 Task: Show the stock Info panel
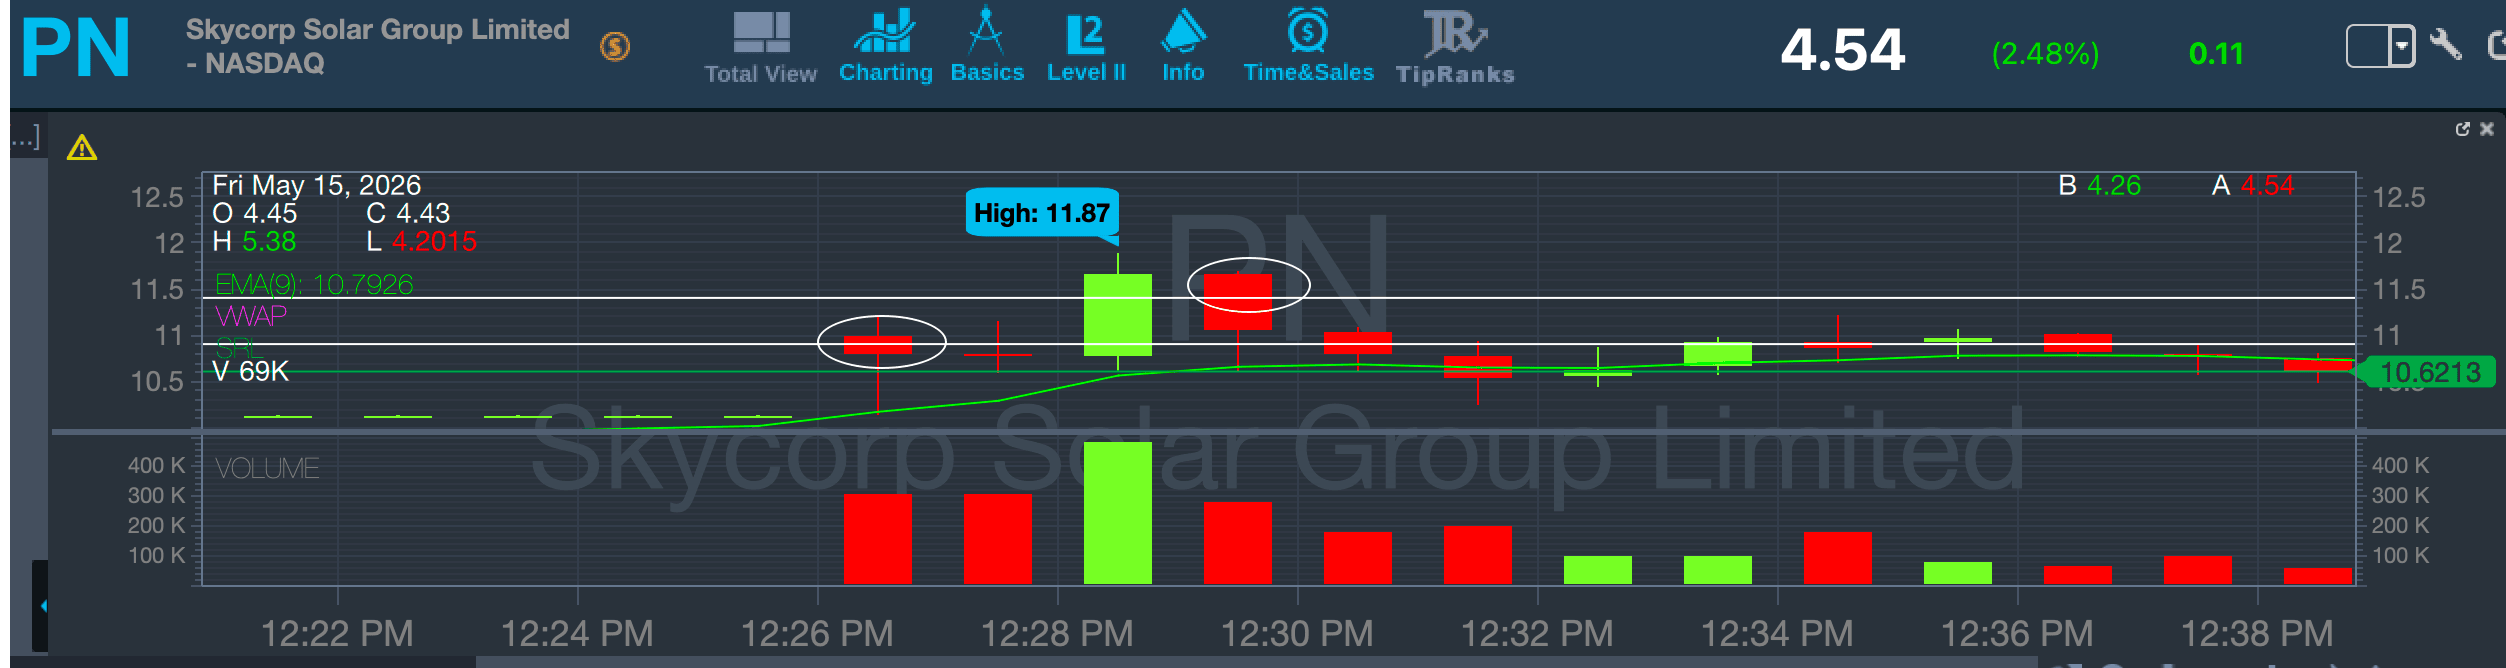(x=1183, y=46)
